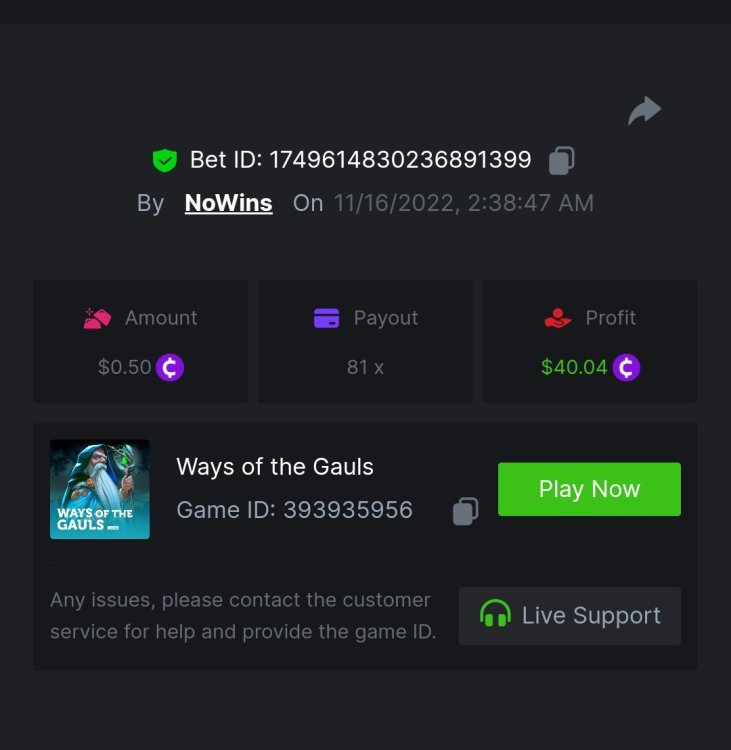Viewport: 731px width, 750px height.
Task: Click the Profit currency coin icon
Action: (626, 367)
